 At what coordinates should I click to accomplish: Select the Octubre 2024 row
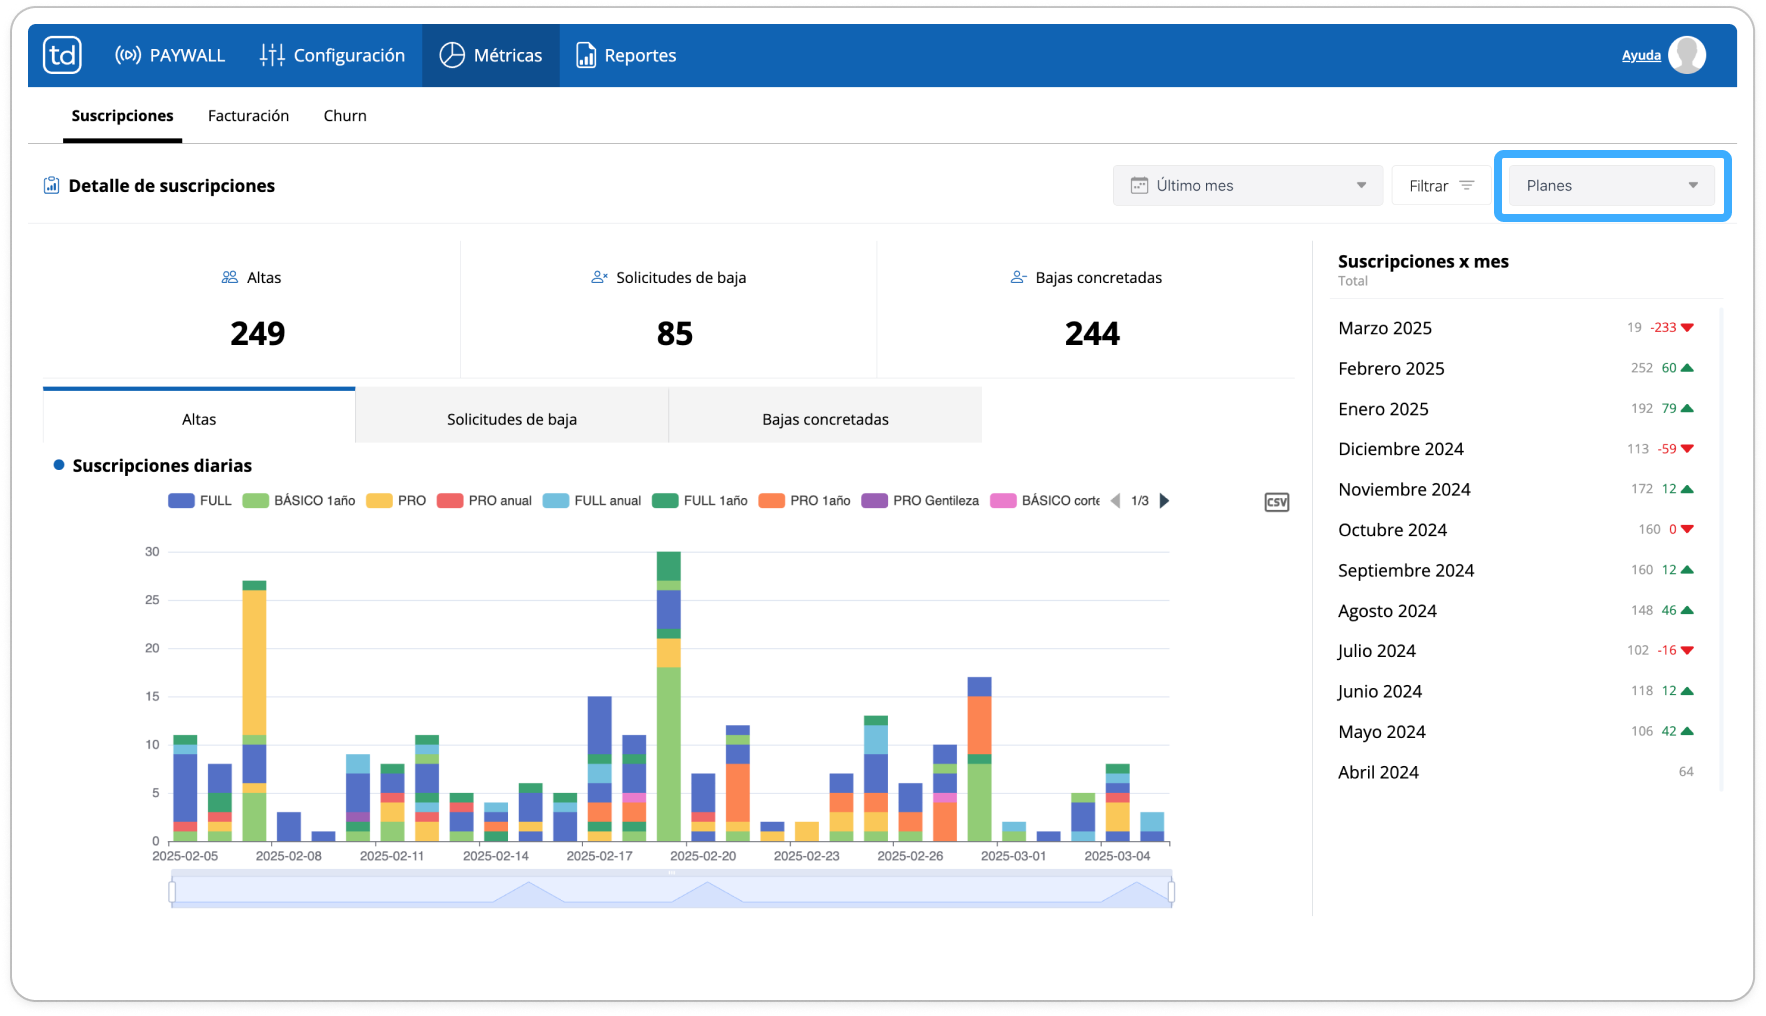[x=1516, y=530]
